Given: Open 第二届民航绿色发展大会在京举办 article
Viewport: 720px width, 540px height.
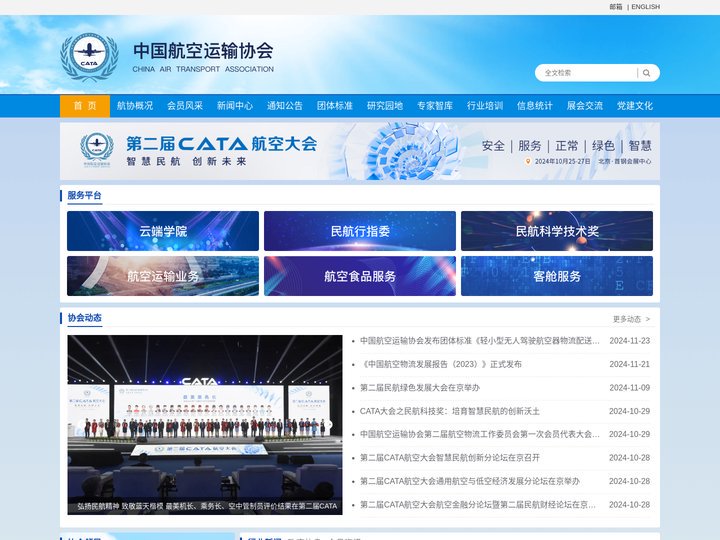Looking at the screenshot, I should coord(420,388).
